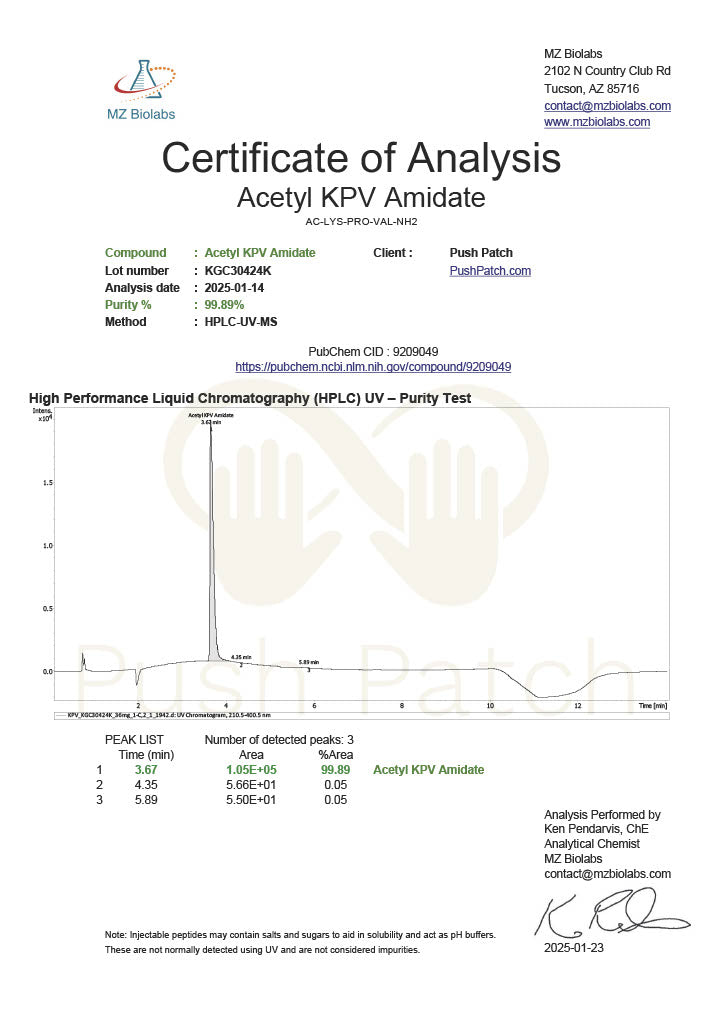Select the green Compound label
Image resolution: width=723 pixels, height=1024 pixels.
click(136, 253)
